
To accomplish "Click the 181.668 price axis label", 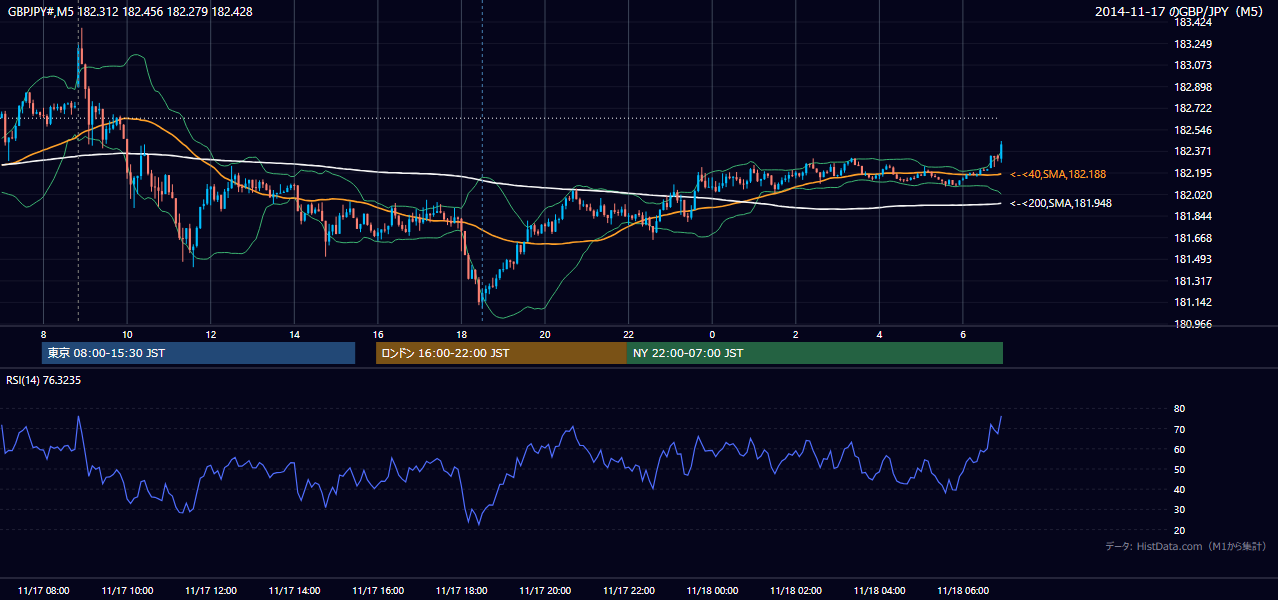I will [x=1193, y=238].
